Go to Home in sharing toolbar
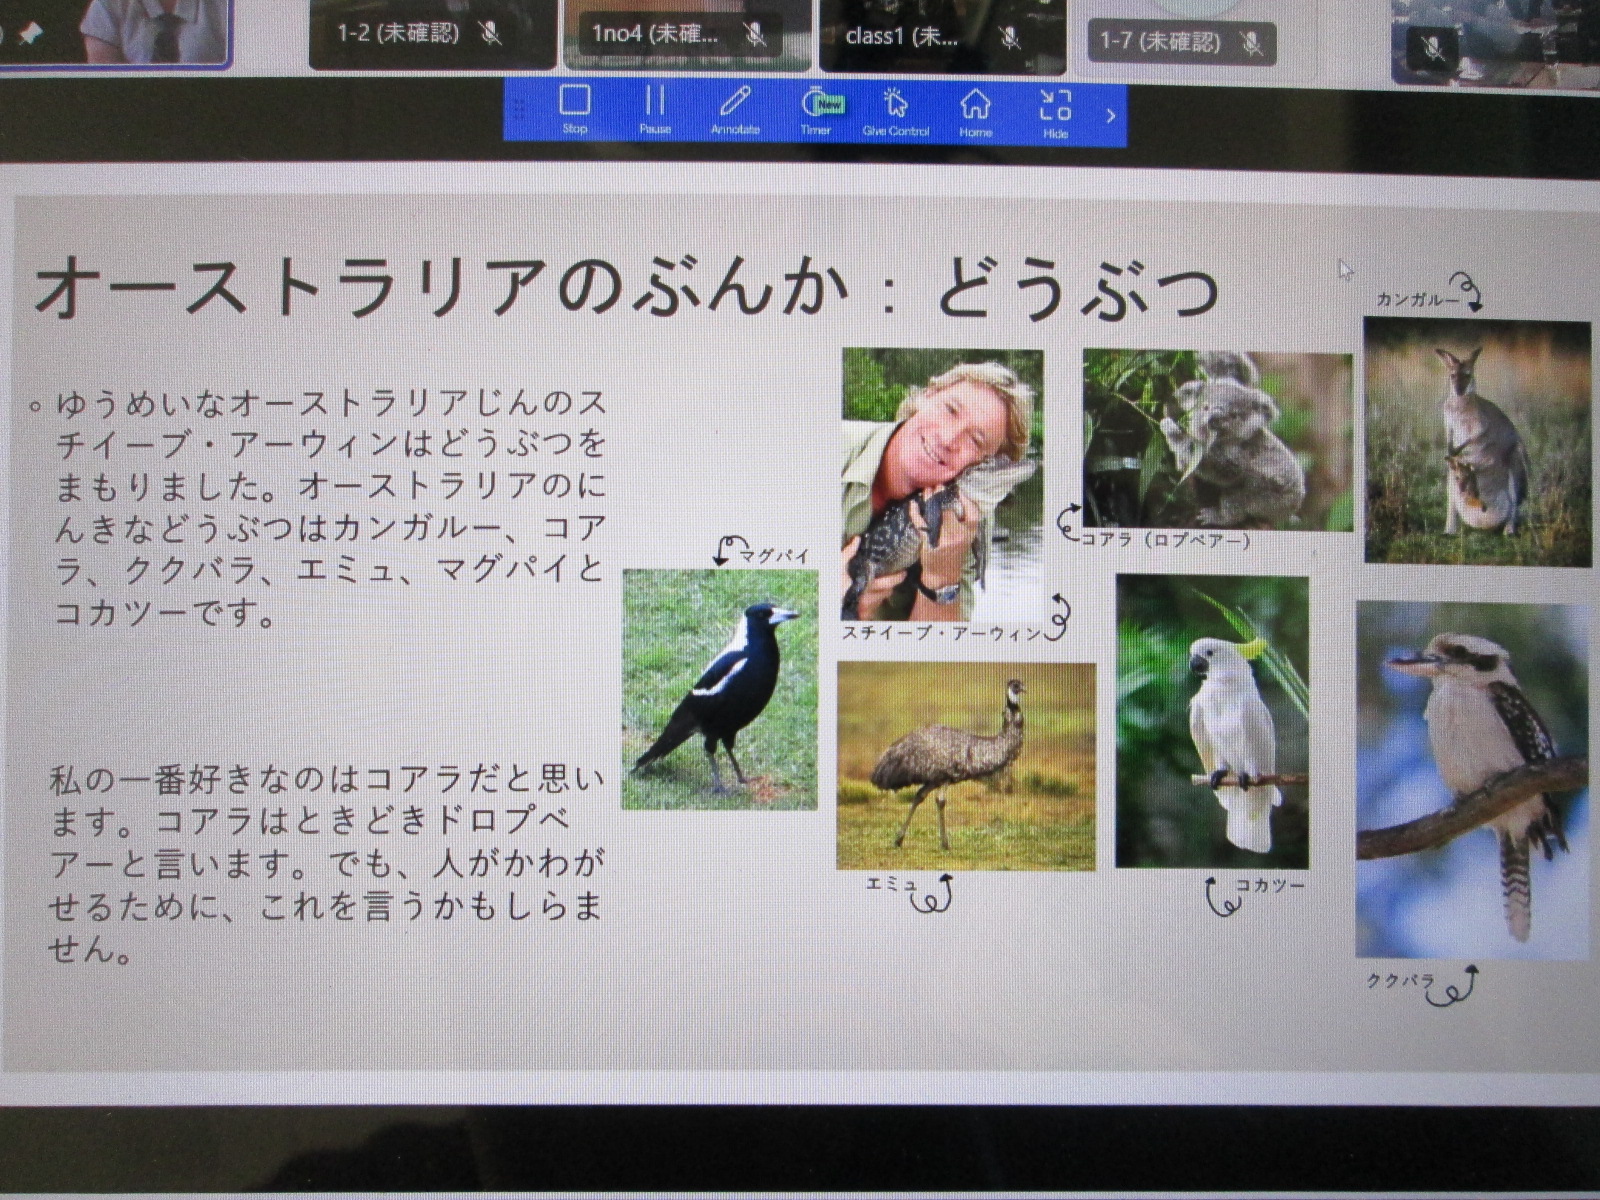The height and width of the screenshot is (1200, 1600). (975, 109)
